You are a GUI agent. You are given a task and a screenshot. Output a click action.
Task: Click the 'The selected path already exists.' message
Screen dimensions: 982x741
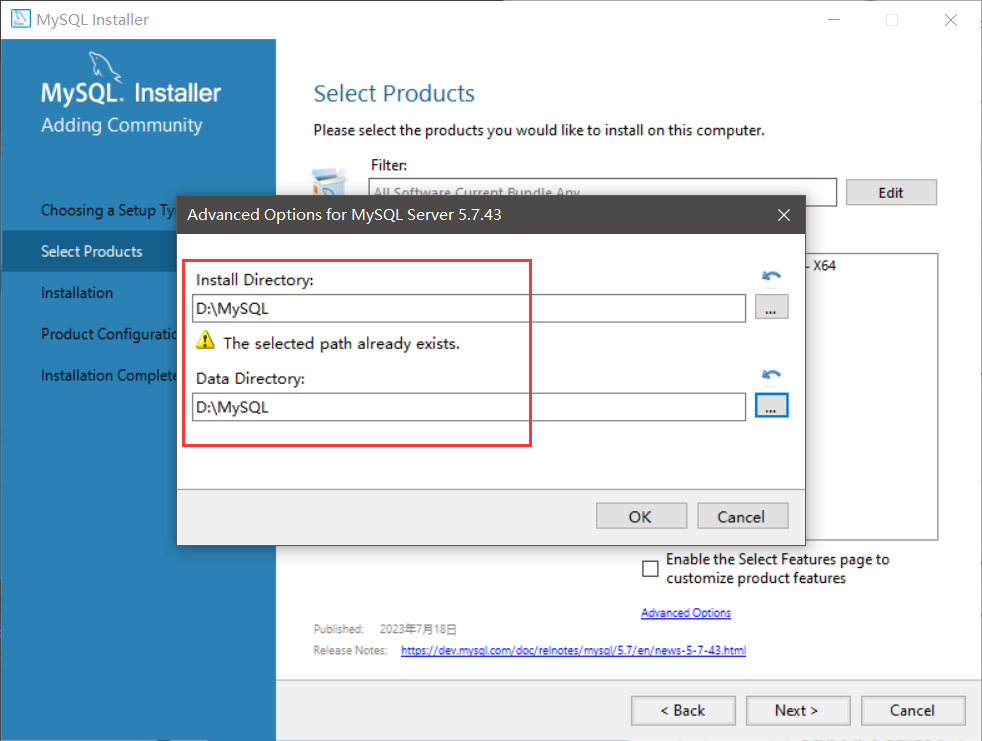pos(341,343)
